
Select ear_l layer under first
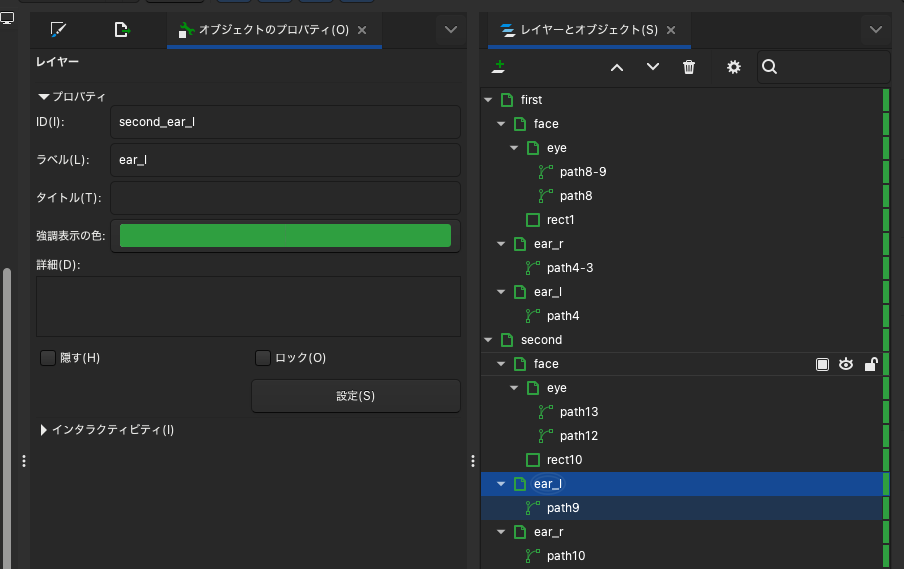point(548,292)
